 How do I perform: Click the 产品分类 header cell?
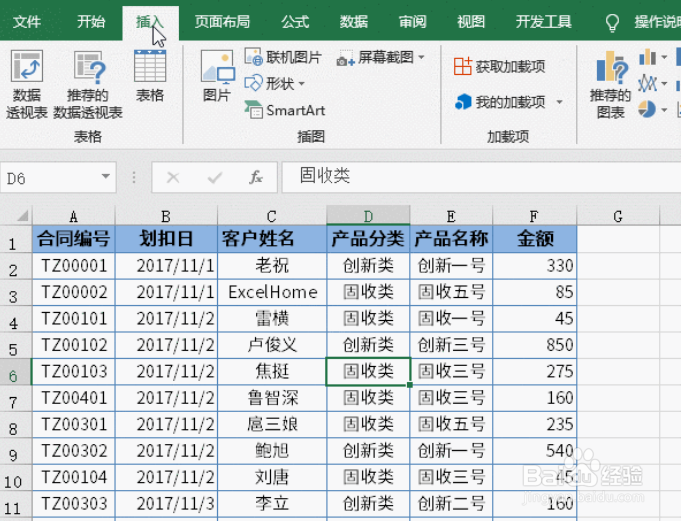(368, 239)
